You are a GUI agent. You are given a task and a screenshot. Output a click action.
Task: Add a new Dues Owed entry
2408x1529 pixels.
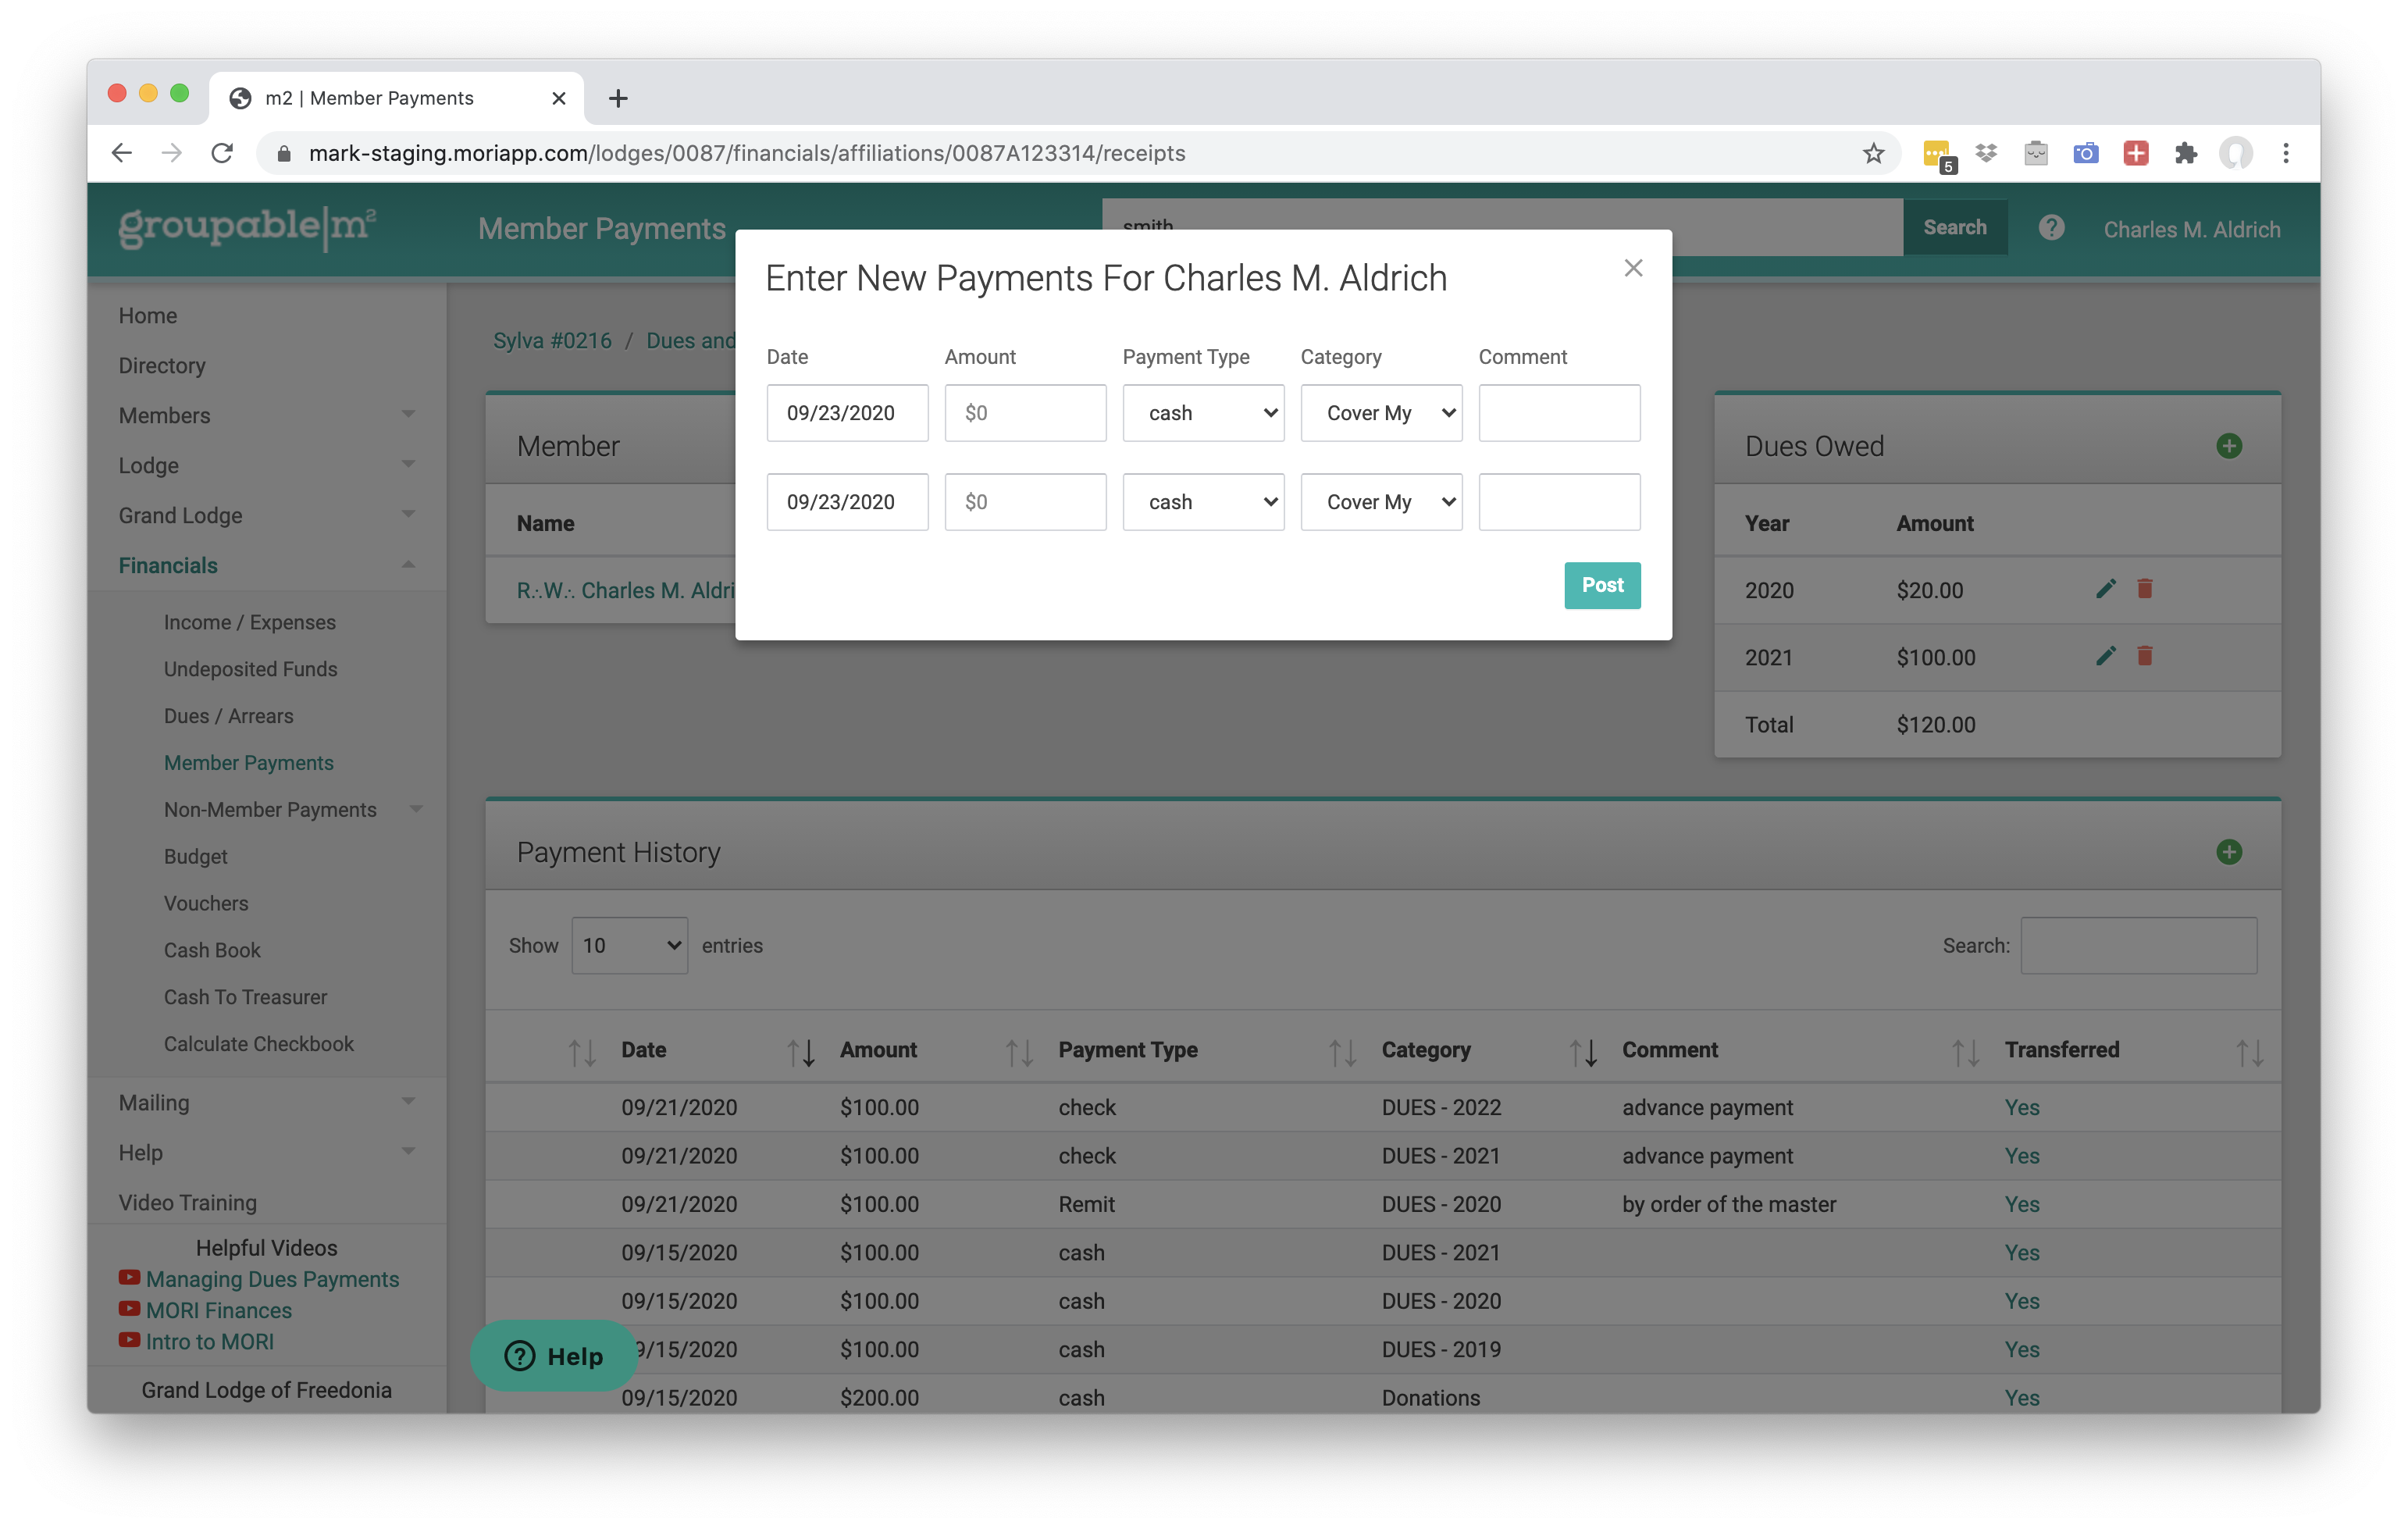[2229, 446]
